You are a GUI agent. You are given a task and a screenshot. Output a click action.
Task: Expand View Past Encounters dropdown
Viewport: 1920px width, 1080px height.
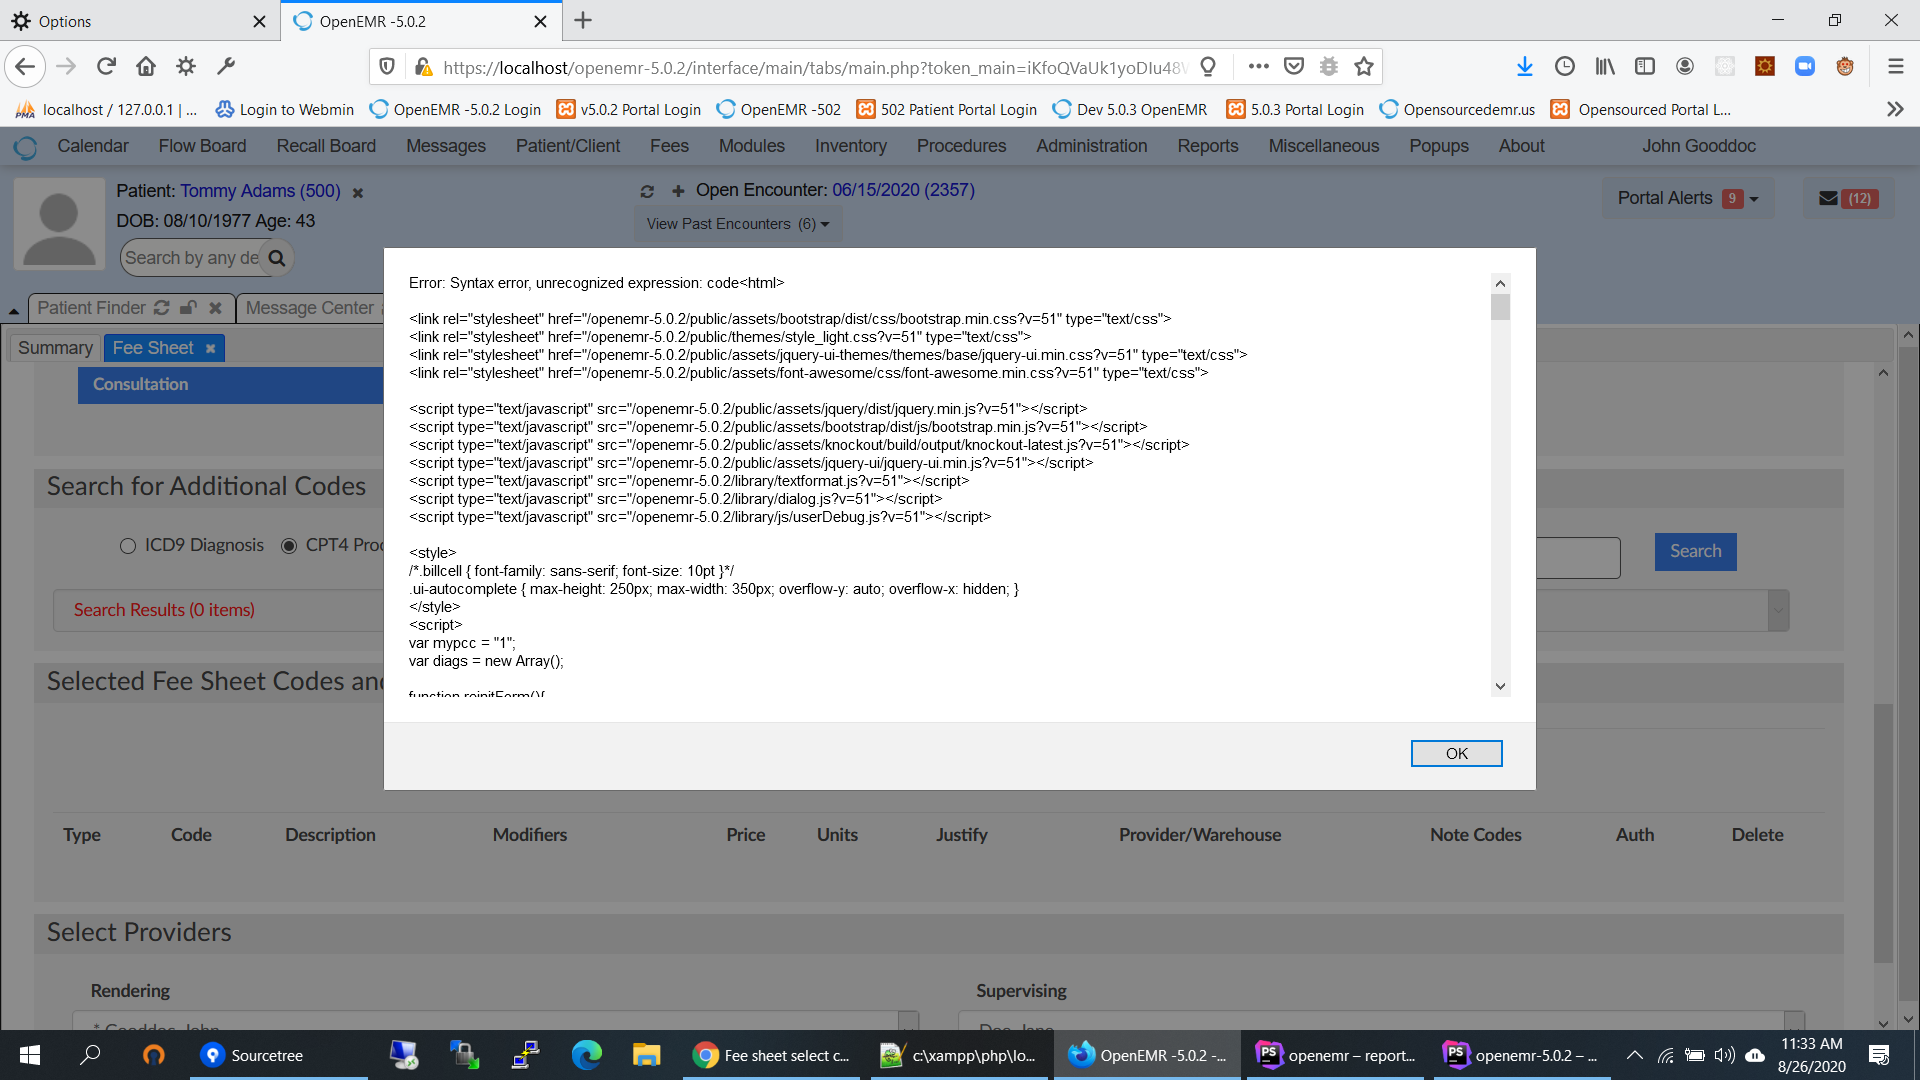pyautogui.click(x=737, y=223)
